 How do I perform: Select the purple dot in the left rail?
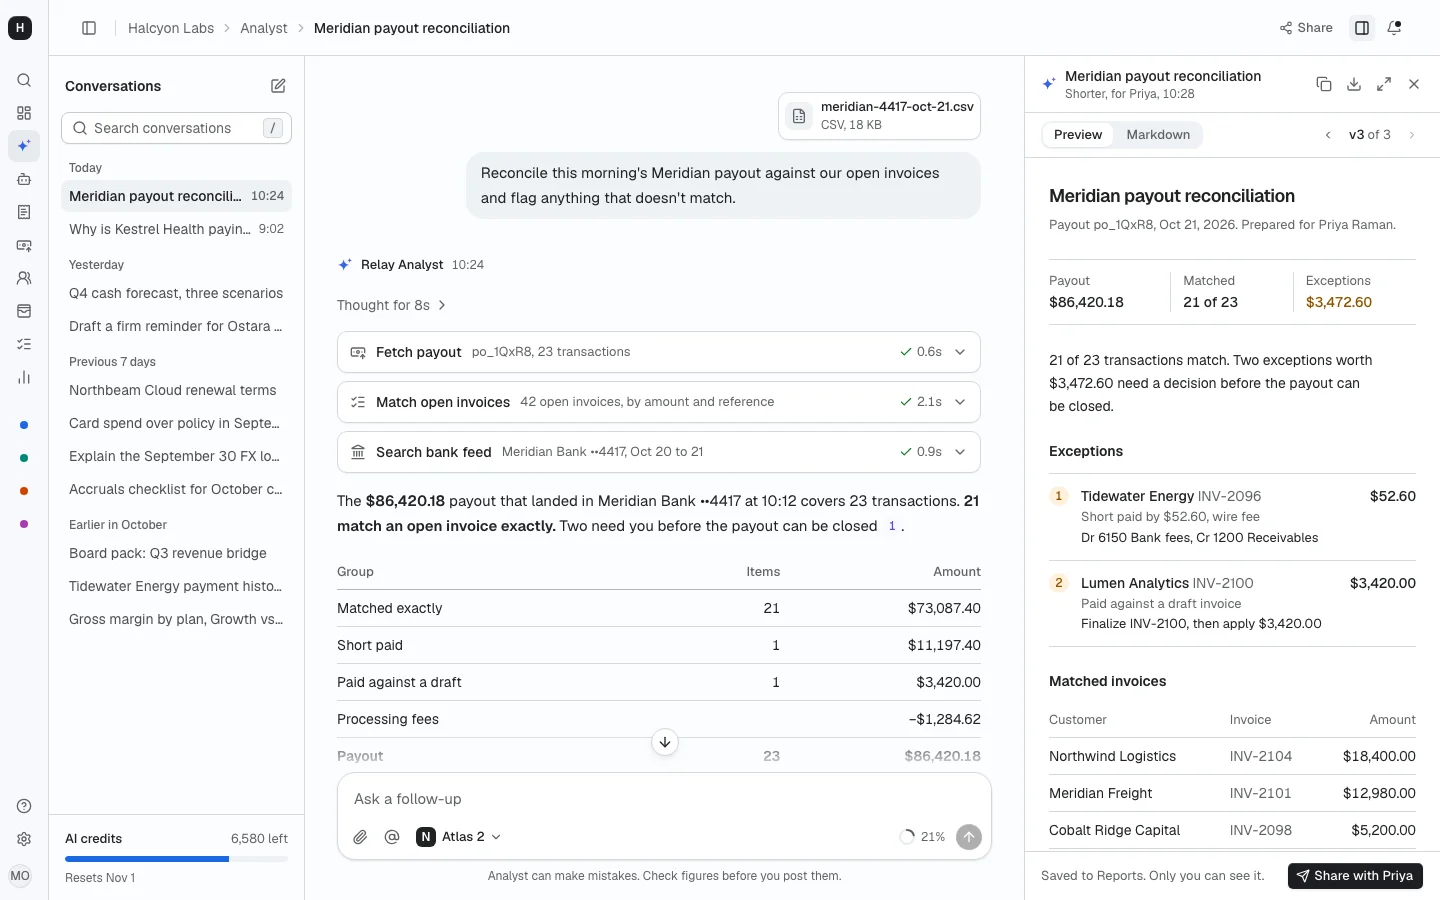pyautogui.click(x=24, y=524)
